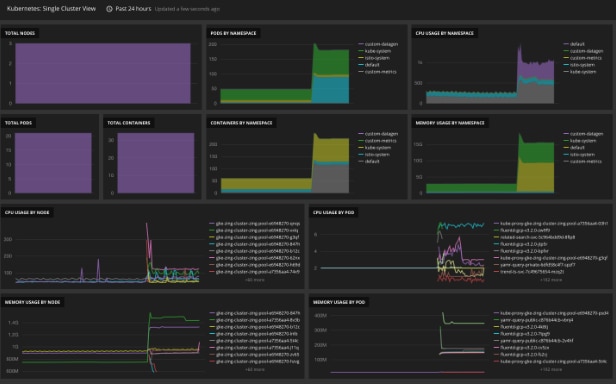
Task: Click the first purple kube-proxy marker in CPU Usage by Pod
Action: (x=497, y=224)
